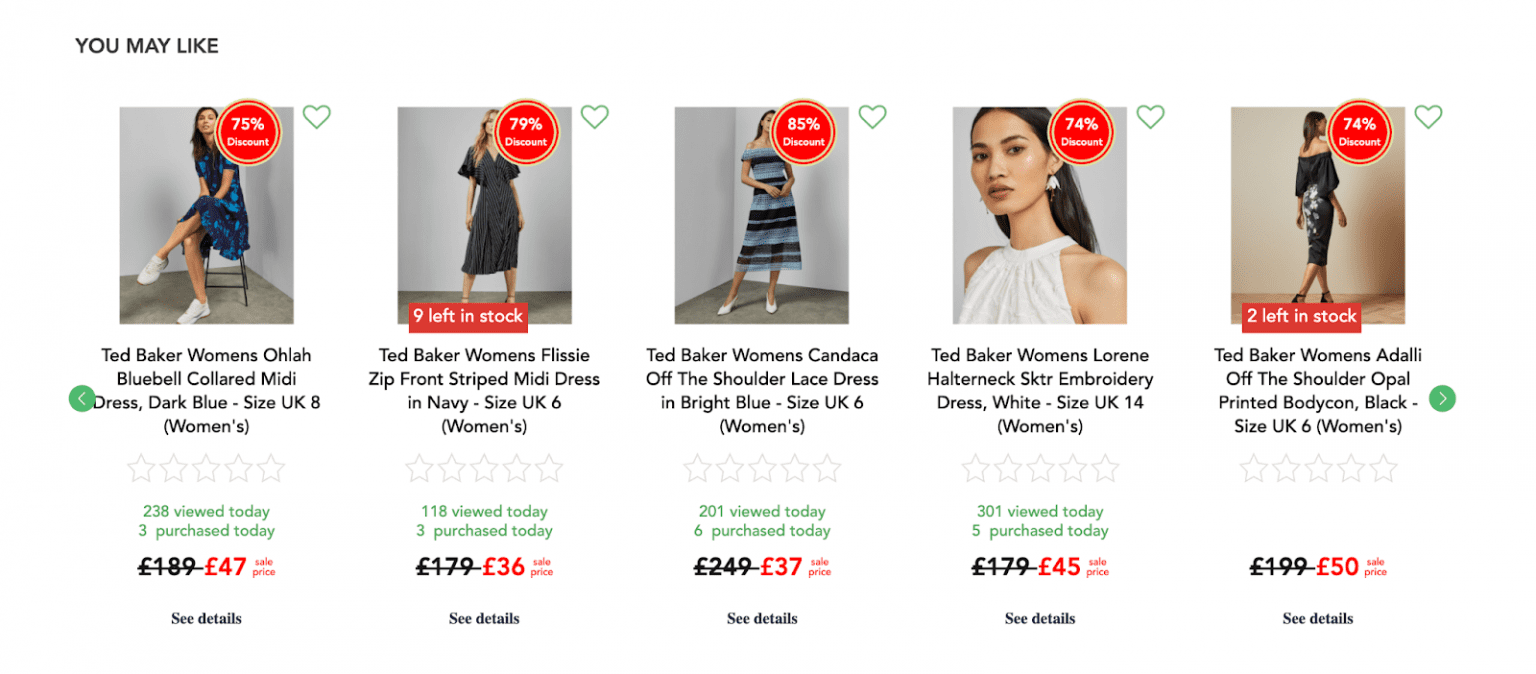See details for the £36 Flissie dress
1536x674 pixels.
coord(484,619)
